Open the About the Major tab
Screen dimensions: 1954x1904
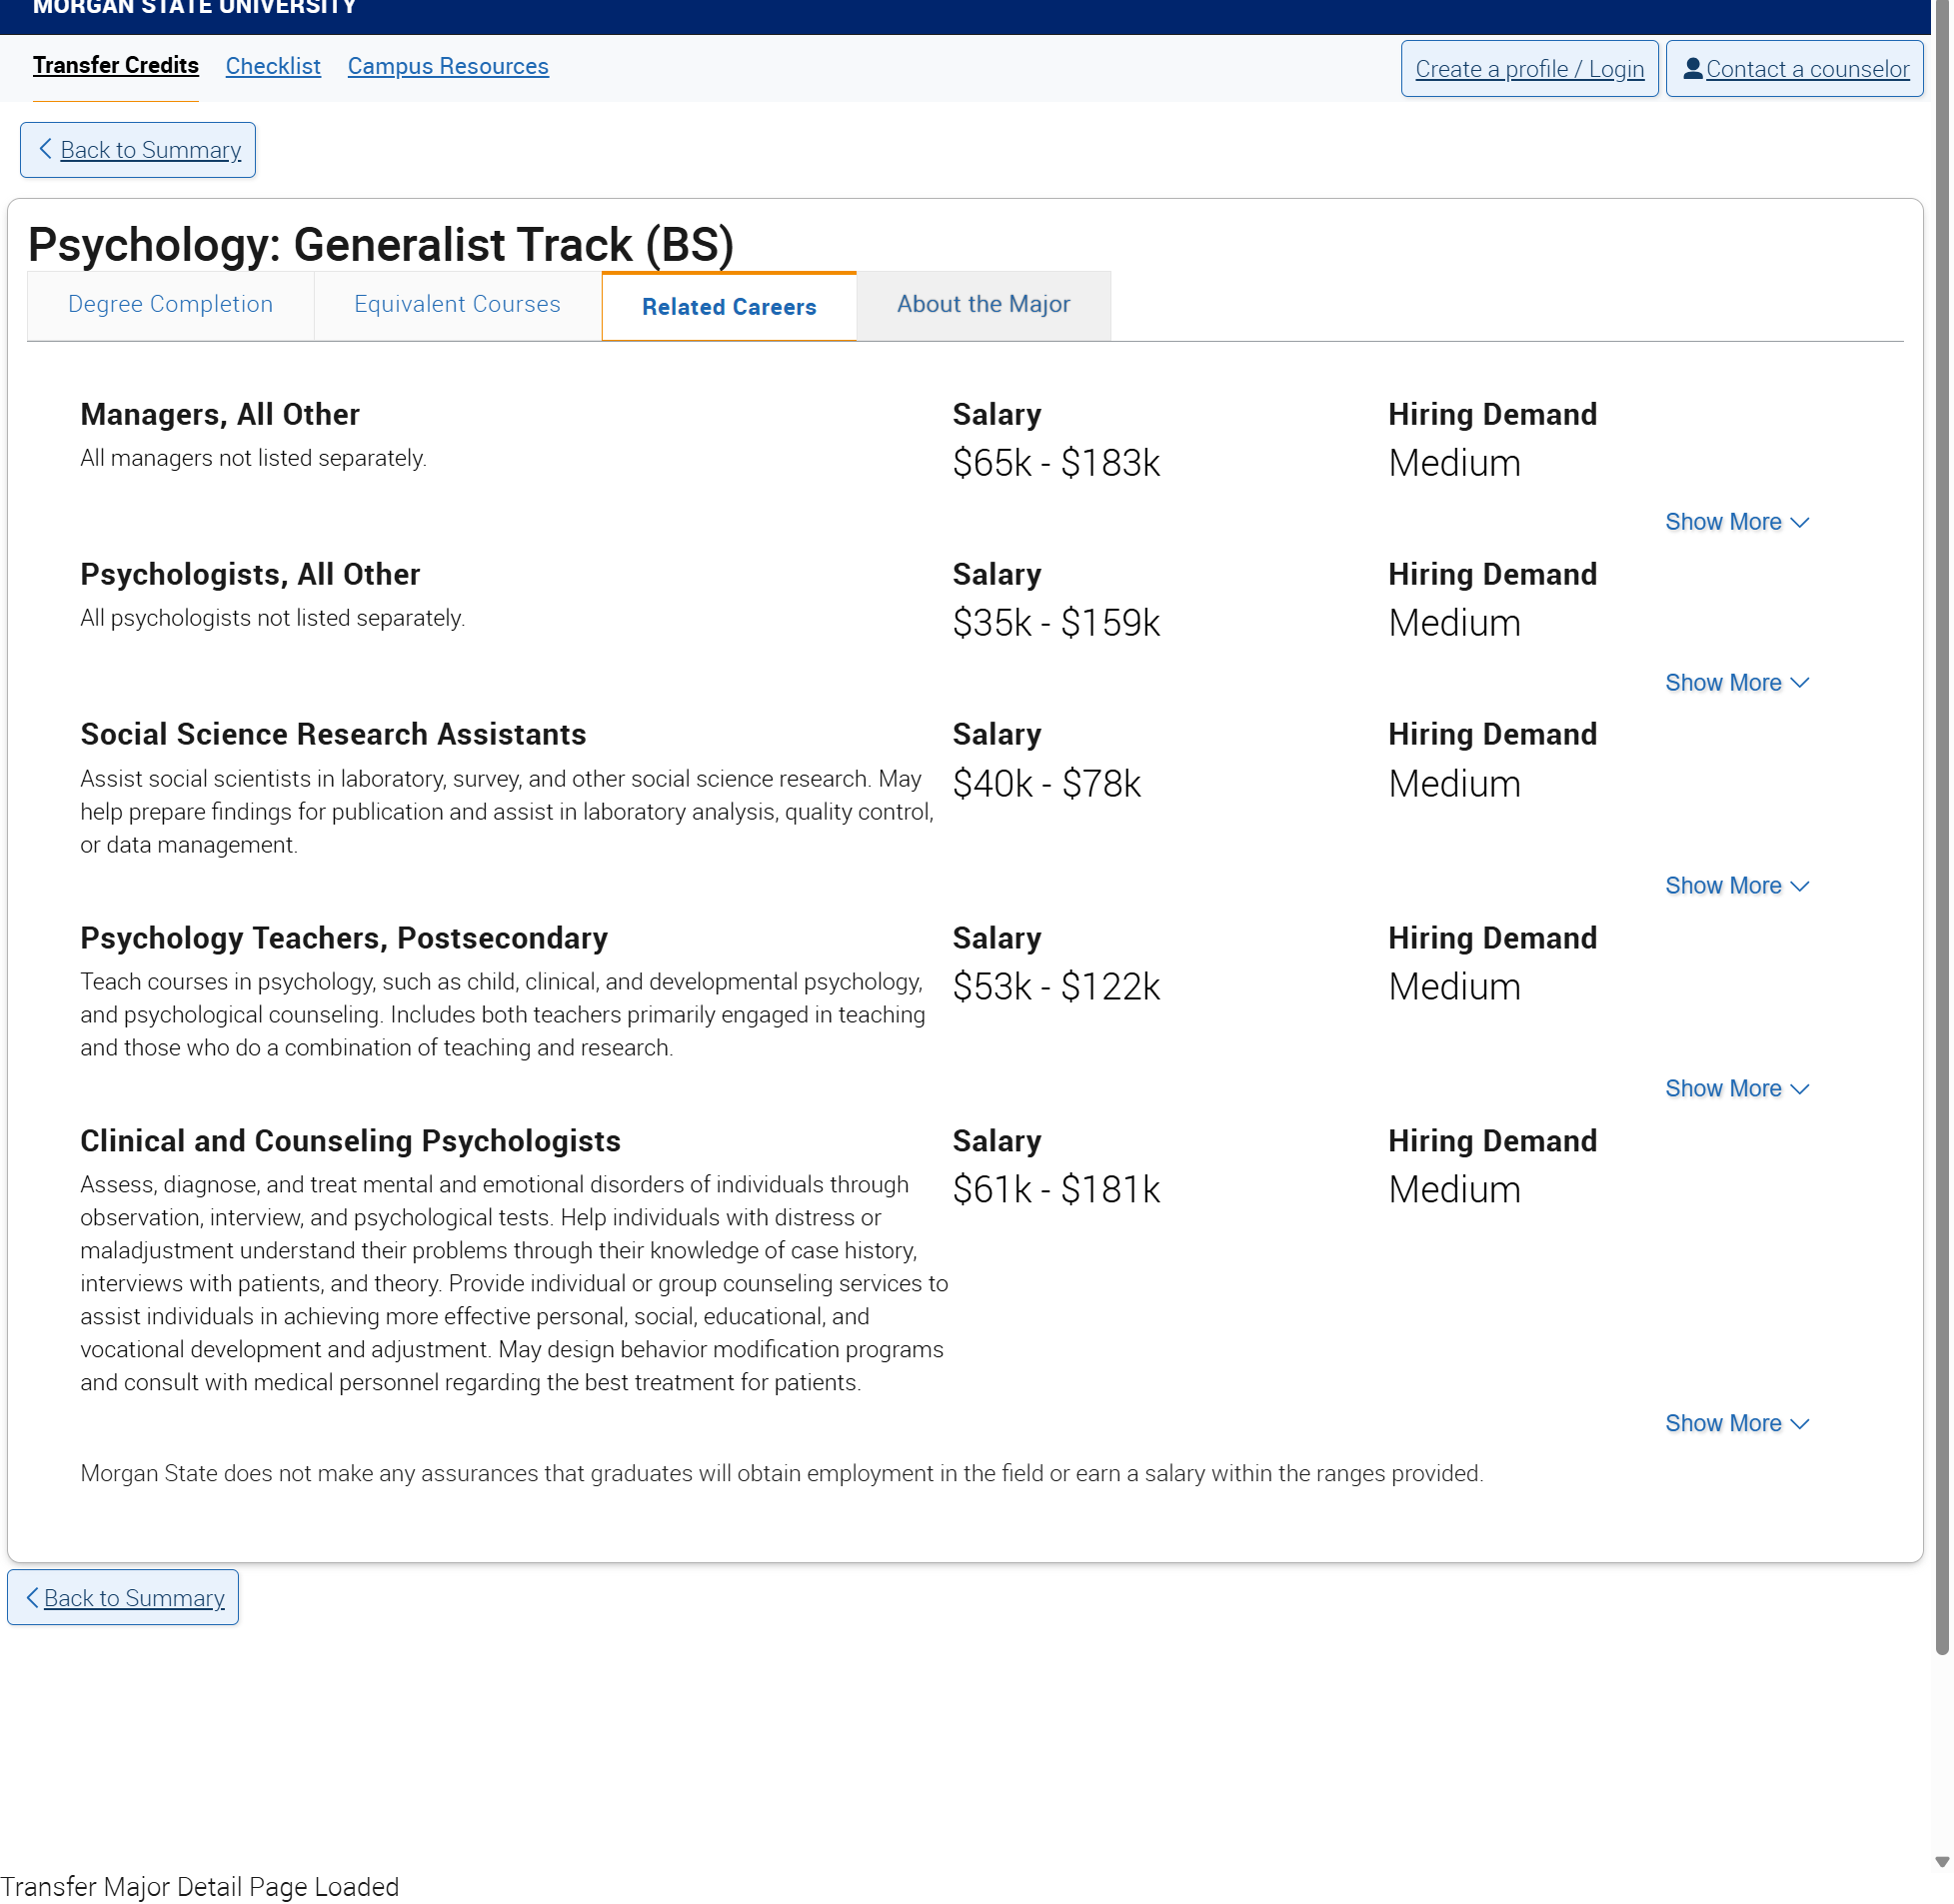click(983, 305)
